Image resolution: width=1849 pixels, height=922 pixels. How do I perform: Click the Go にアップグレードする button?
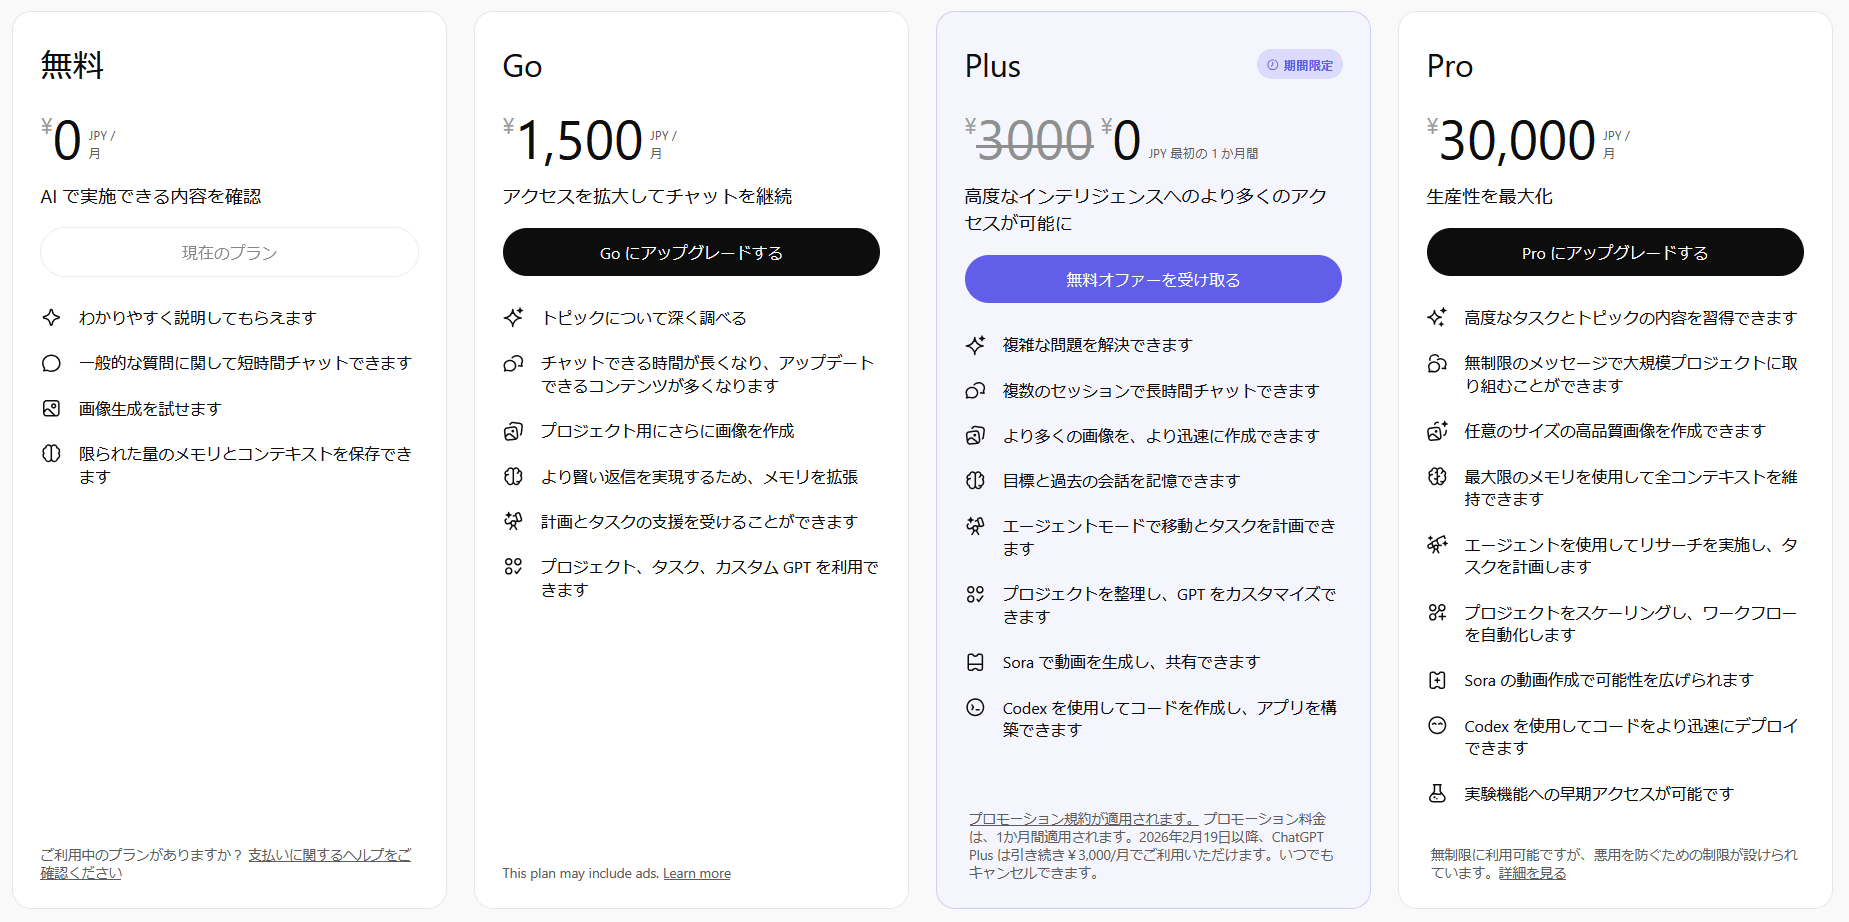pyautogui.click(x=691, y=252)
